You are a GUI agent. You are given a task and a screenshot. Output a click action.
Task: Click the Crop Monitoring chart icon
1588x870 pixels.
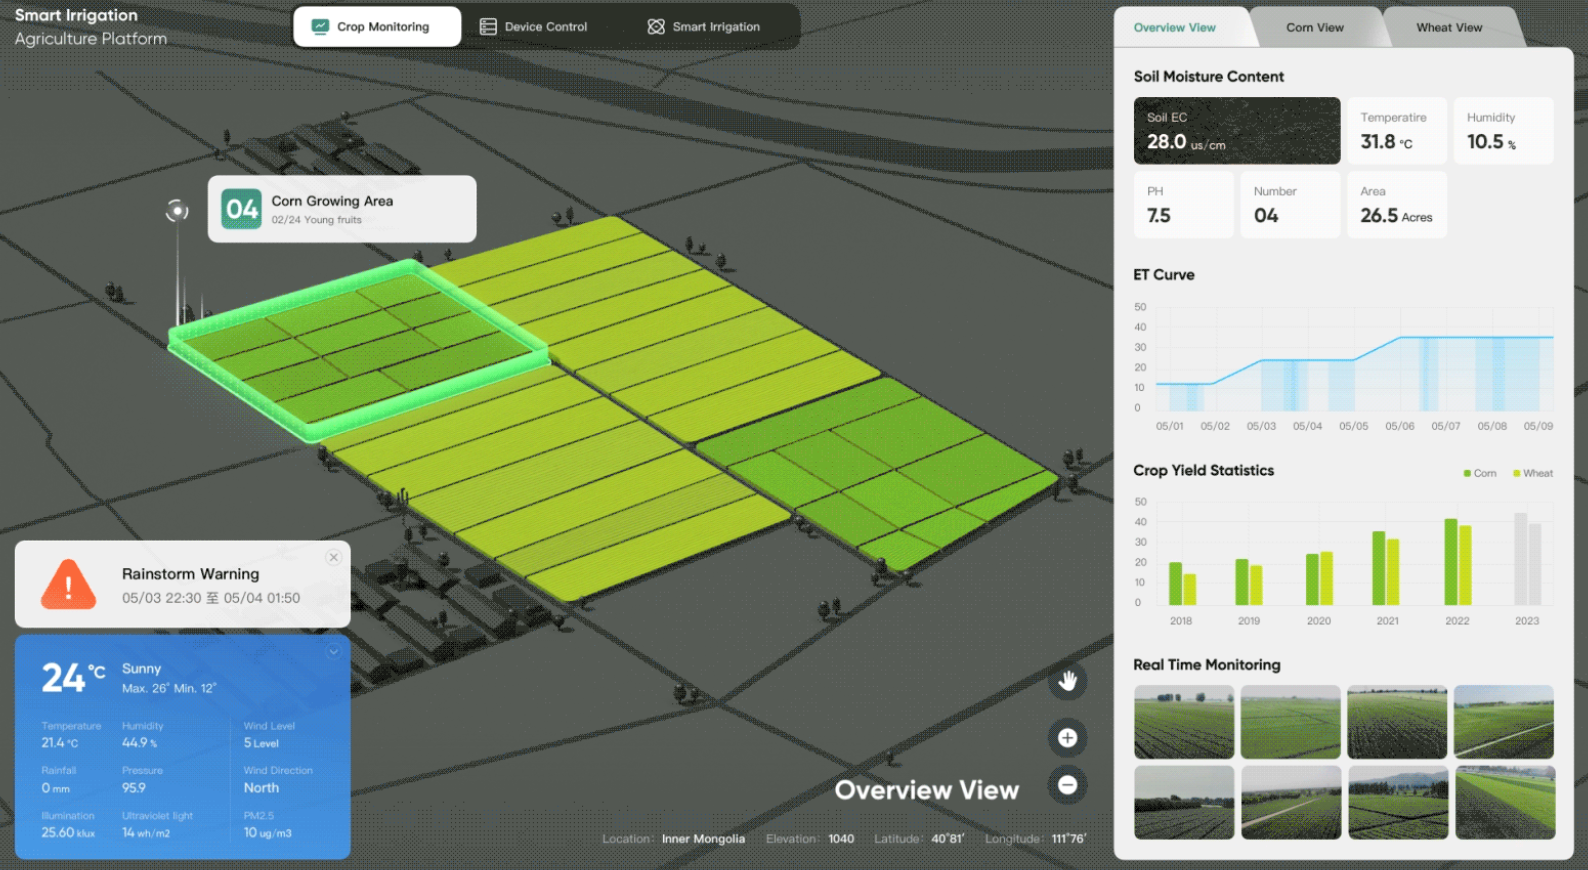[x=320, y=27]
